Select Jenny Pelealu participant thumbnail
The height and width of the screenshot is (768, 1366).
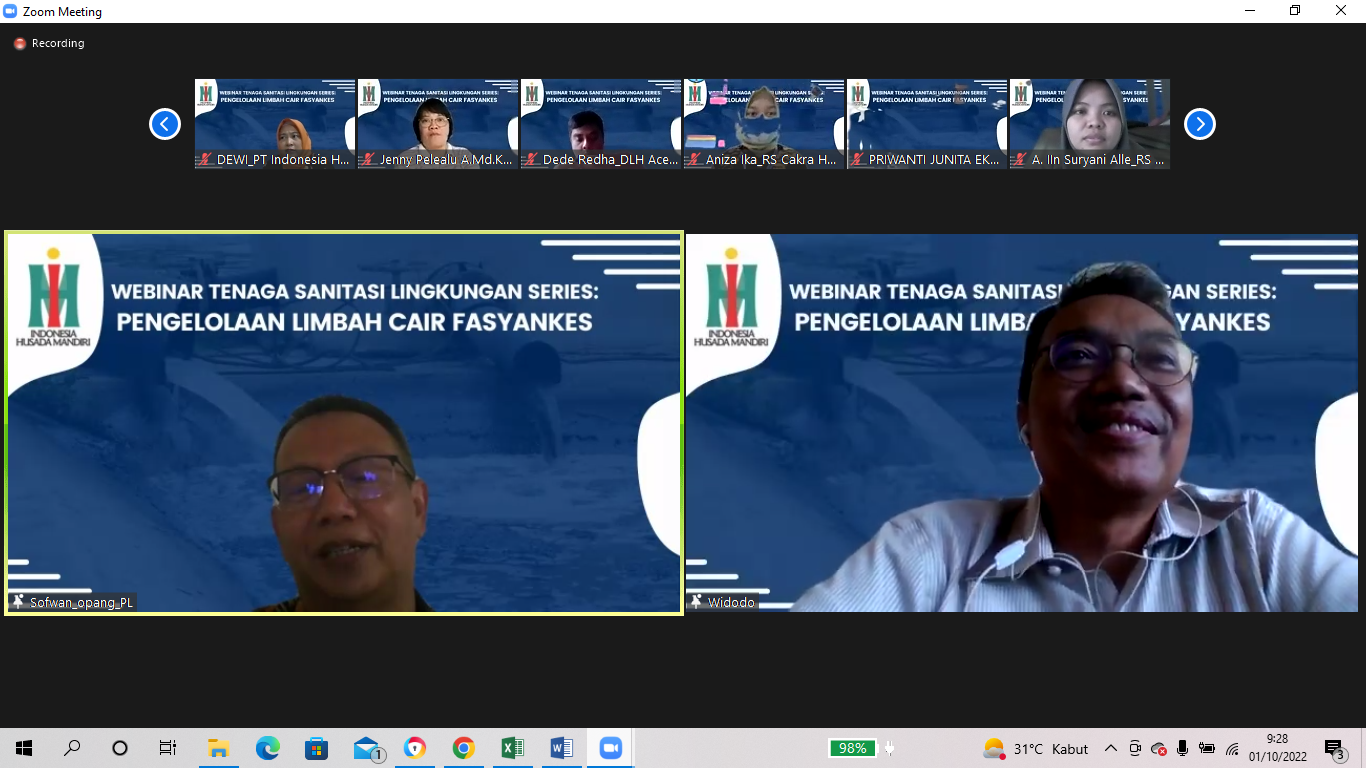(438, 124)
